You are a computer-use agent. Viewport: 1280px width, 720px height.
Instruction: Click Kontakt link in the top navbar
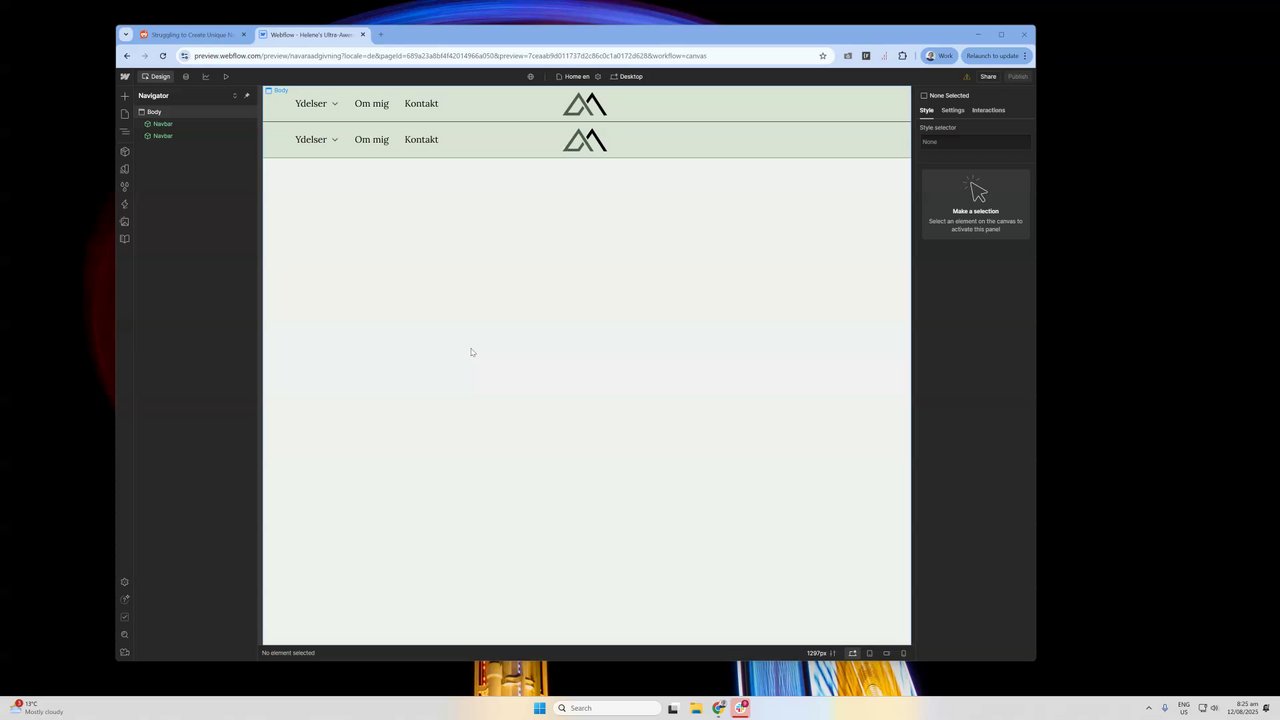click(421, 104)
